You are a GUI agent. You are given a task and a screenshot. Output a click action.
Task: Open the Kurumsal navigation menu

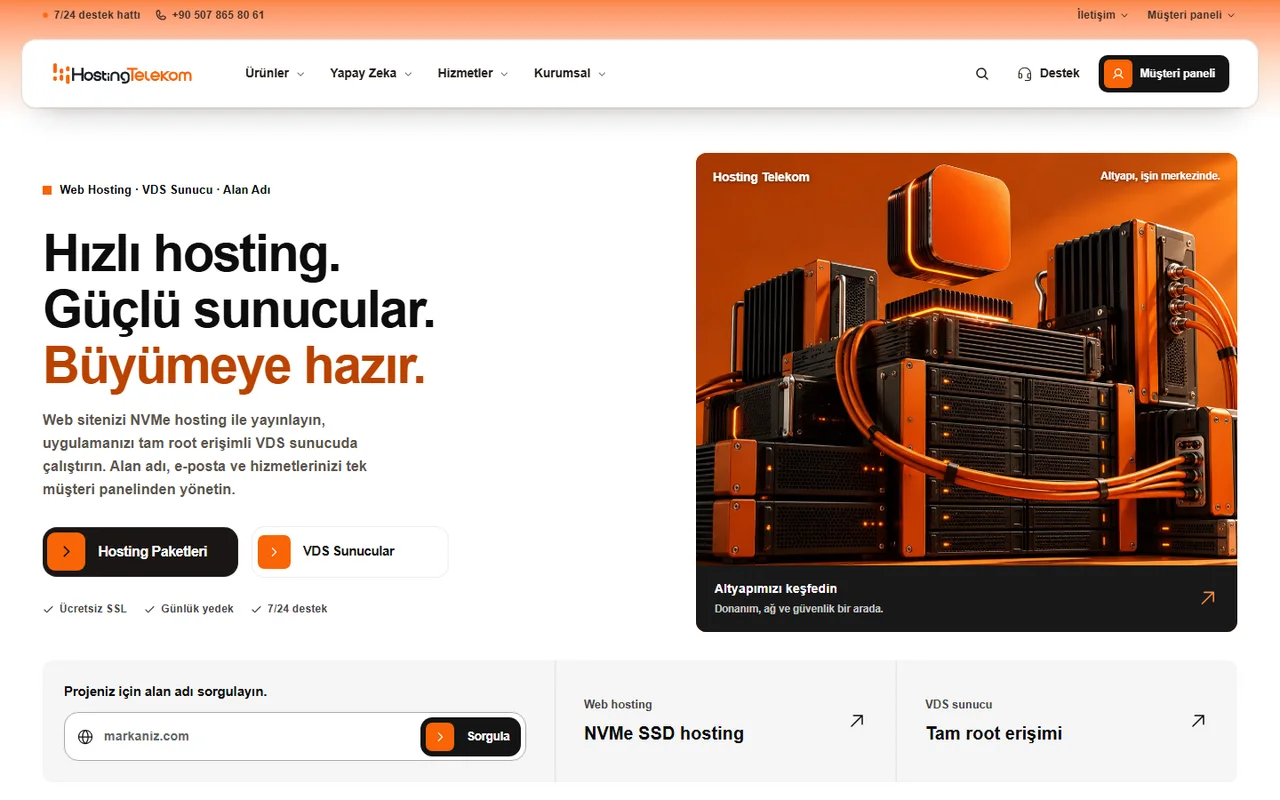point(570,73)
